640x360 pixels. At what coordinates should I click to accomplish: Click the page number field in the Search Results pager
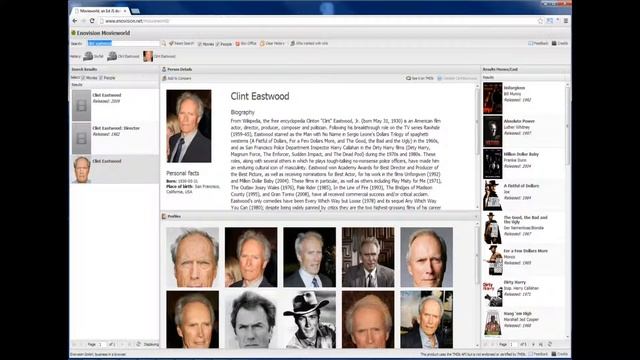101,344
